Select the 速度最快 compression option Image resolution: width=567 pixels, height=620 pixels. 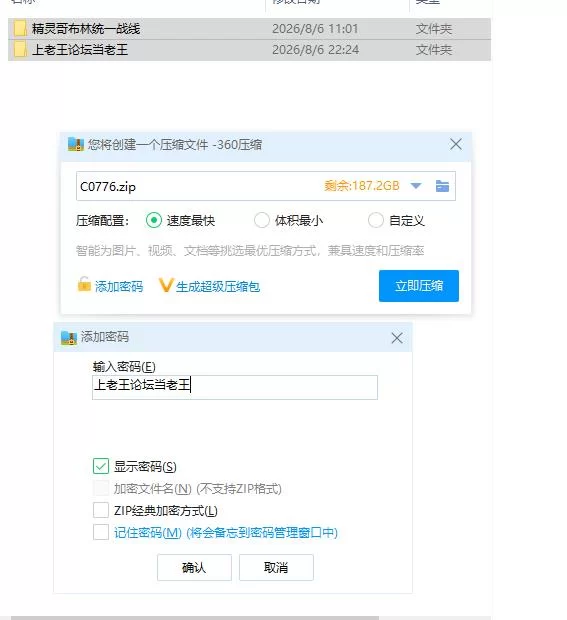coord(154,220)
